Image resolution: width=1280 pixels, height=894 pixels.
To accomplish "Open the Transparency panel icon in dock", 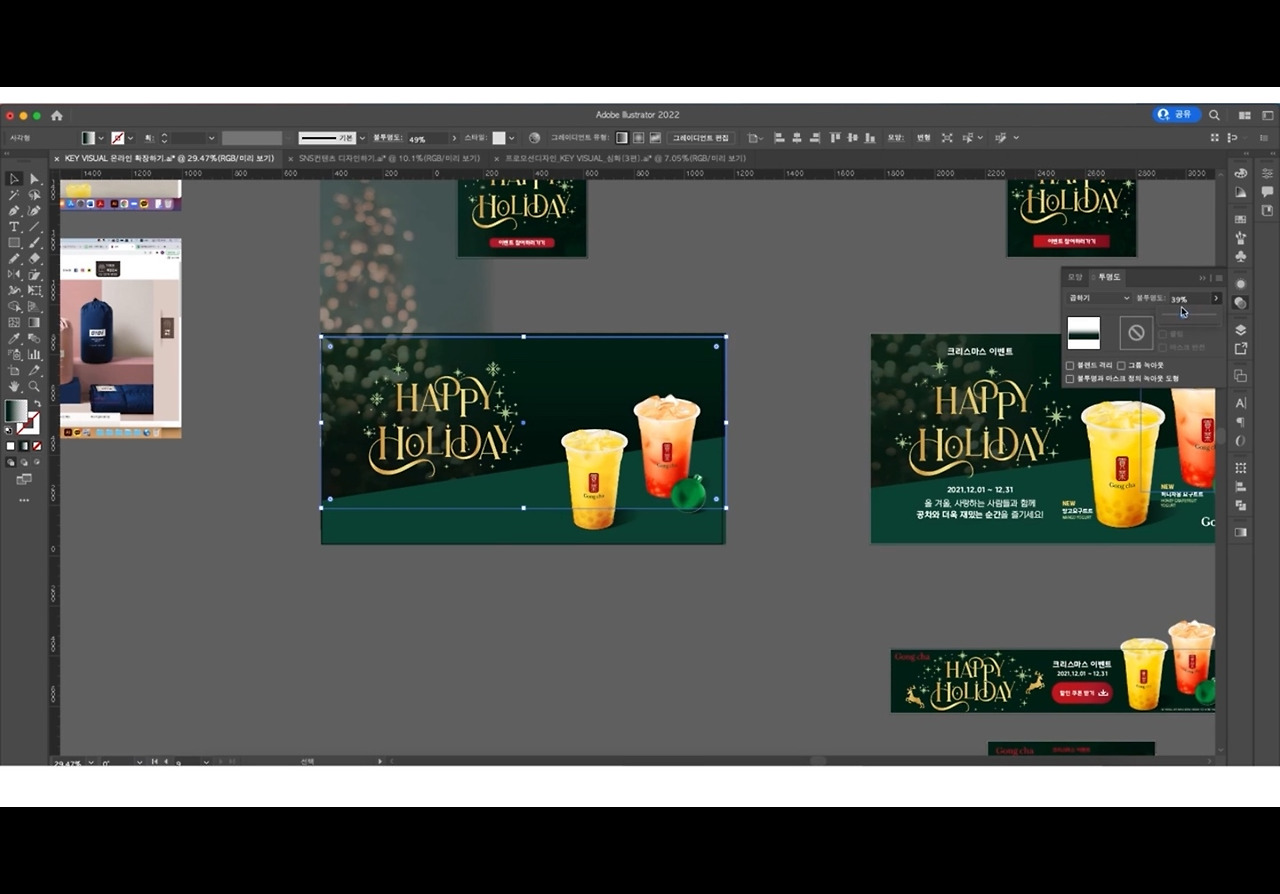I will [1241, 302].
